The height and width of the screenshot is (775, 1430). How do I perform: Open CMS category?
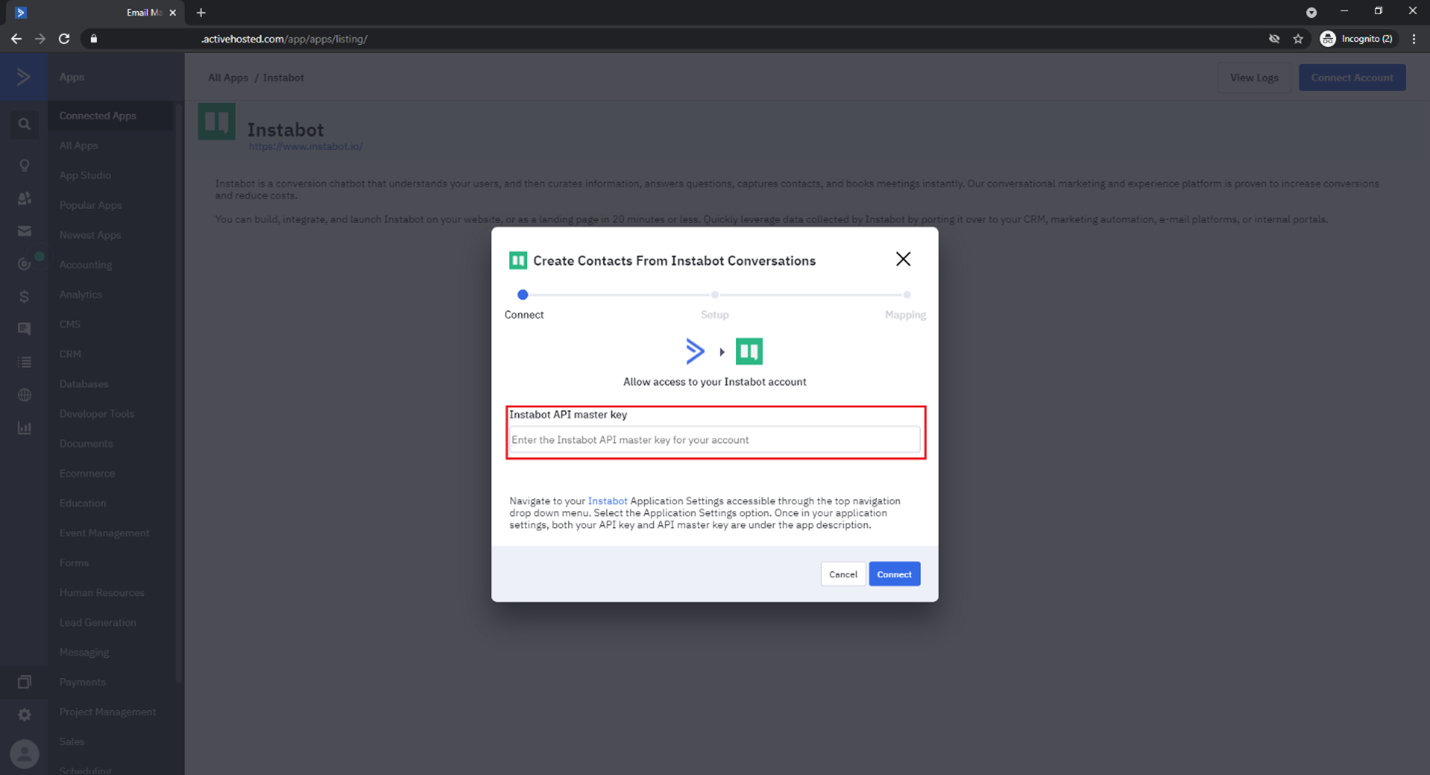click(69, 324)
